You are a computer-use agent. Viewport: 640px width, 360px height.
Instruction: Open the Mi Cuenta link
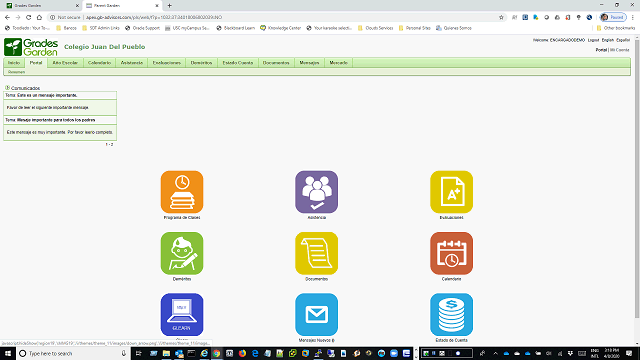point(620,50)
